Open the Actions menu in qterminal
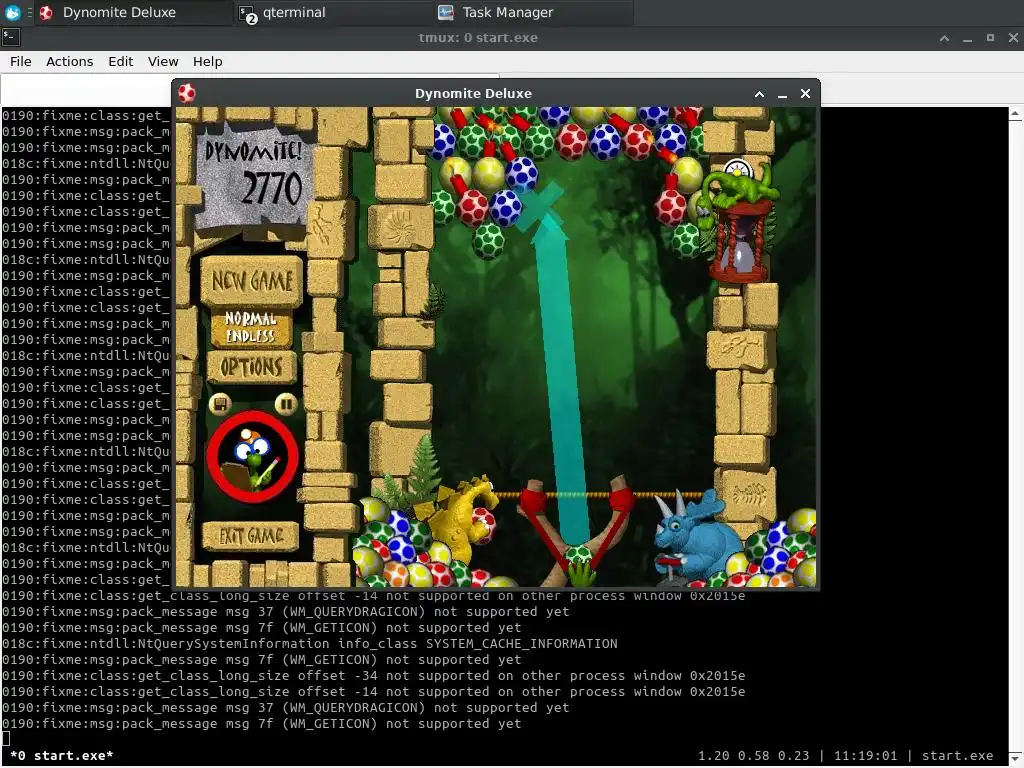 pyautogui.click(x=69, y=61)
